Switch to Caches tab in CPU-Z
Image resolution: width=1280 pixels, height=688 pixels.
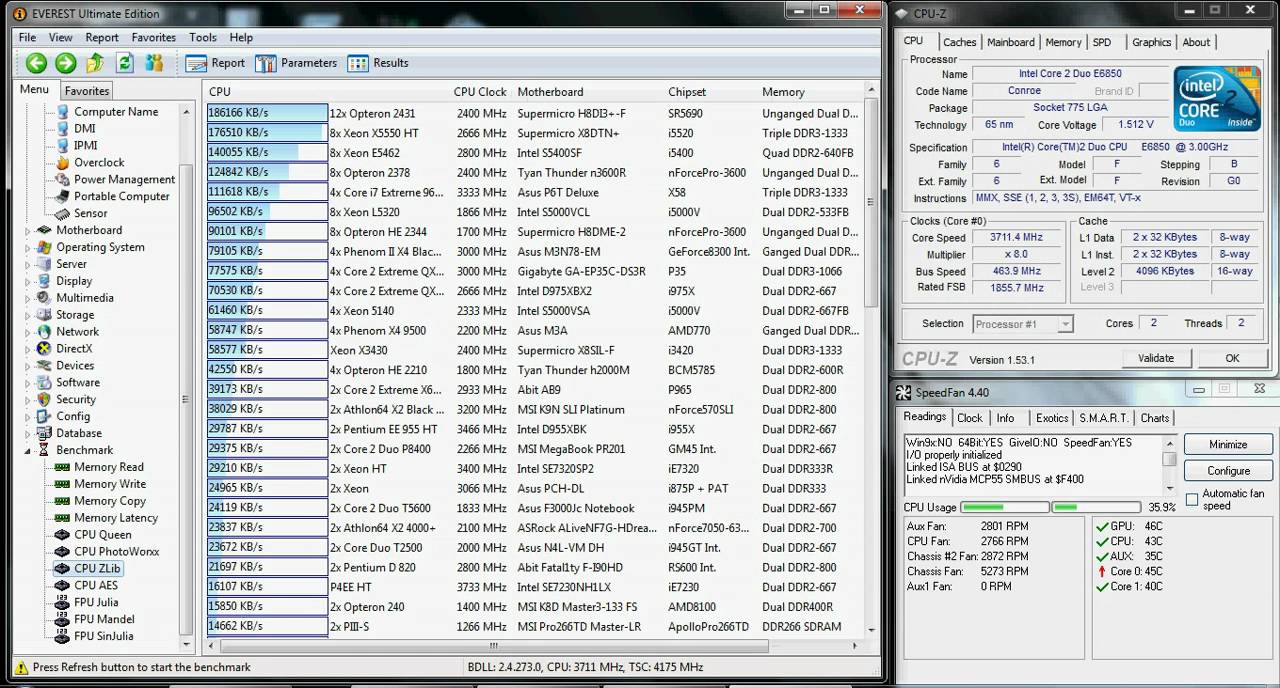pyautogui.click(x=959, y=42)
